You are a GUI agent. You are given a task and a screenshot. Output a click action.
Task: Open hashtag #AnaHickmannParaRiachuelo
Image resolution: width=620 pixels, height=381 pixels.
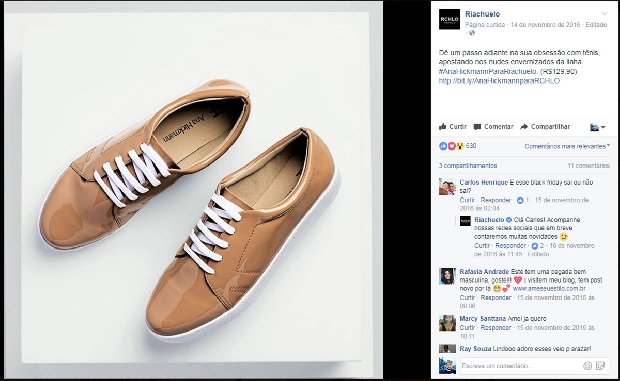point(488,72)
